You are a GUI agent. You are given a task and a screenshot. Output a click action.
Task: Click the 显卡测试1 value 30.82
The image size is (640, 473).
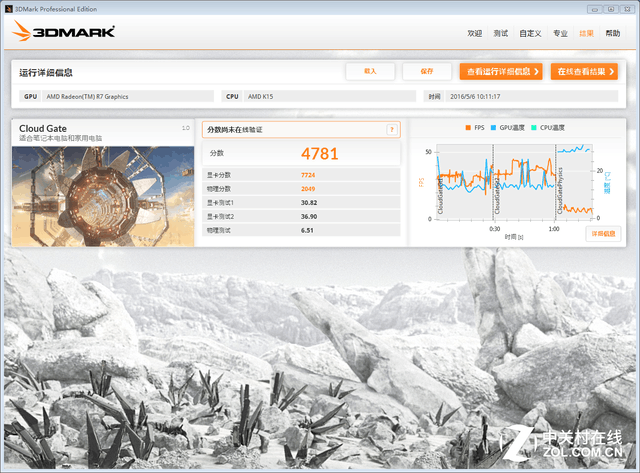[309, 203]
